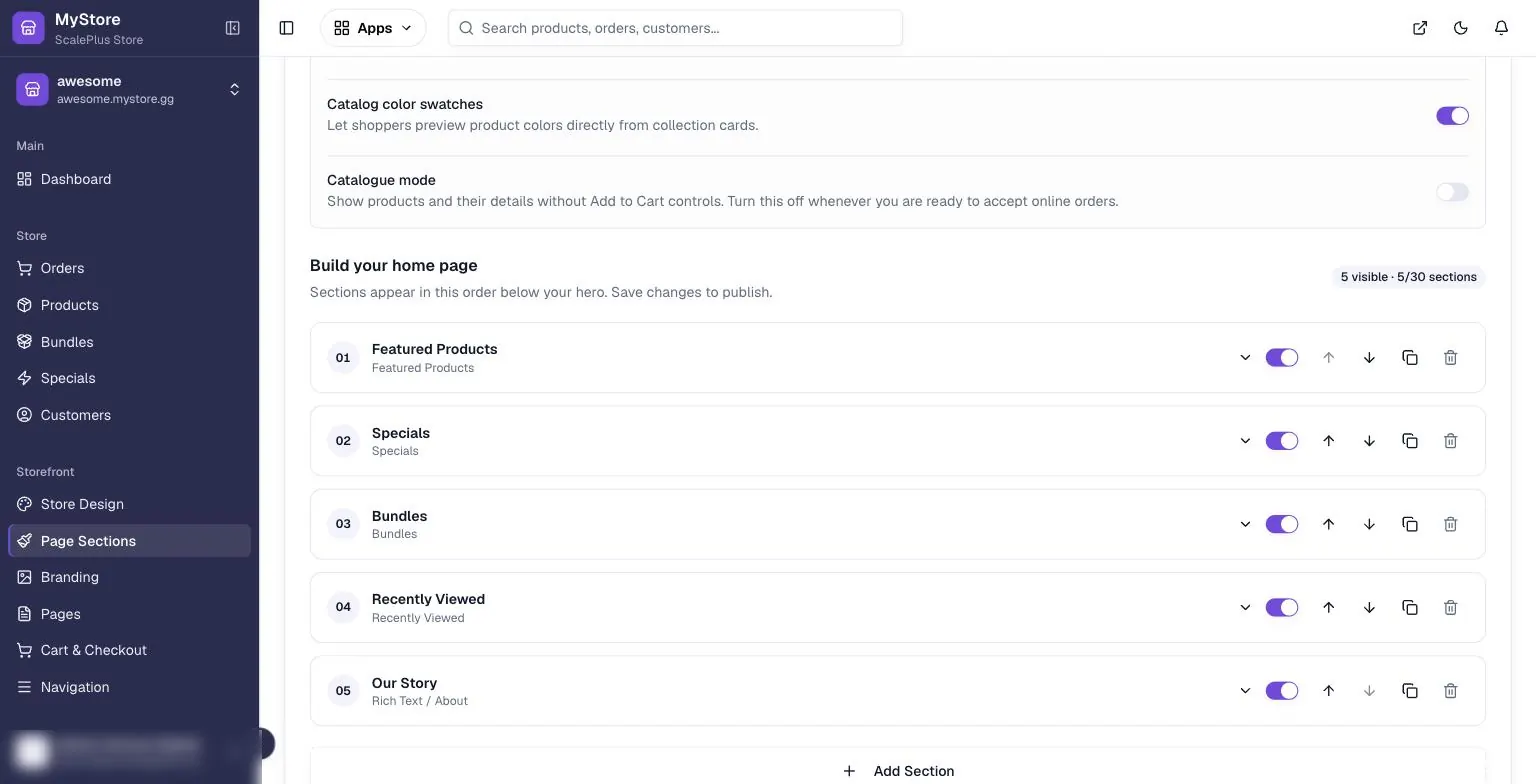1536x784 pixels.
Task: Open Pages in sidebar
Action: [129, 614]
